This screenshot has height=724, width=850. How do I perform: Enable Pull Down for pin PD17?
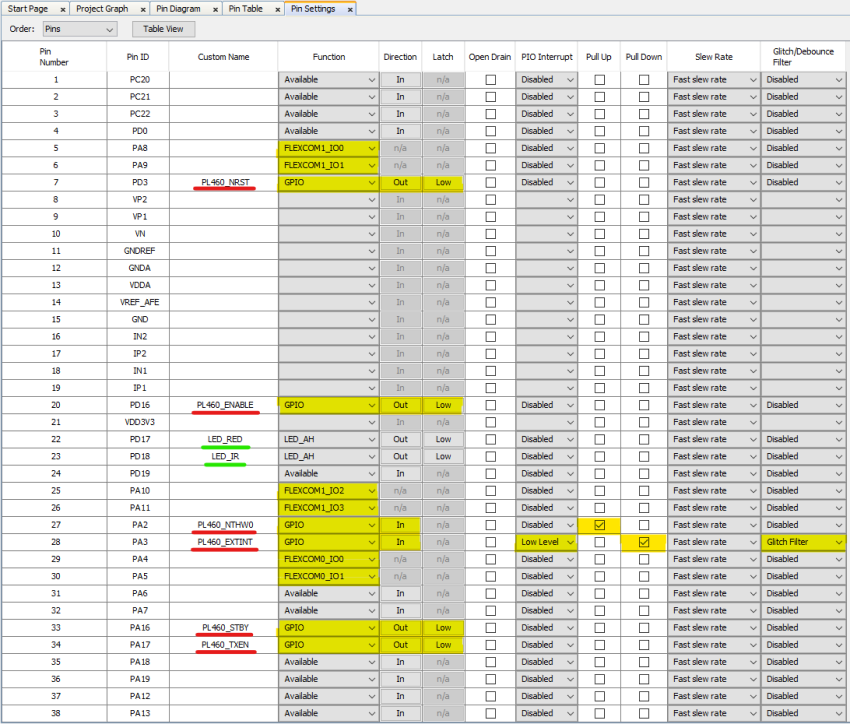click(644, 439)
